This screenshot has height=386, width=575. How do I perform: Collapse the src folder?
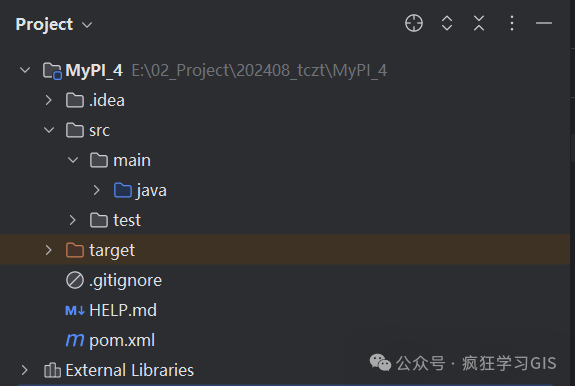pyautogui.click(x=48, y=130)
